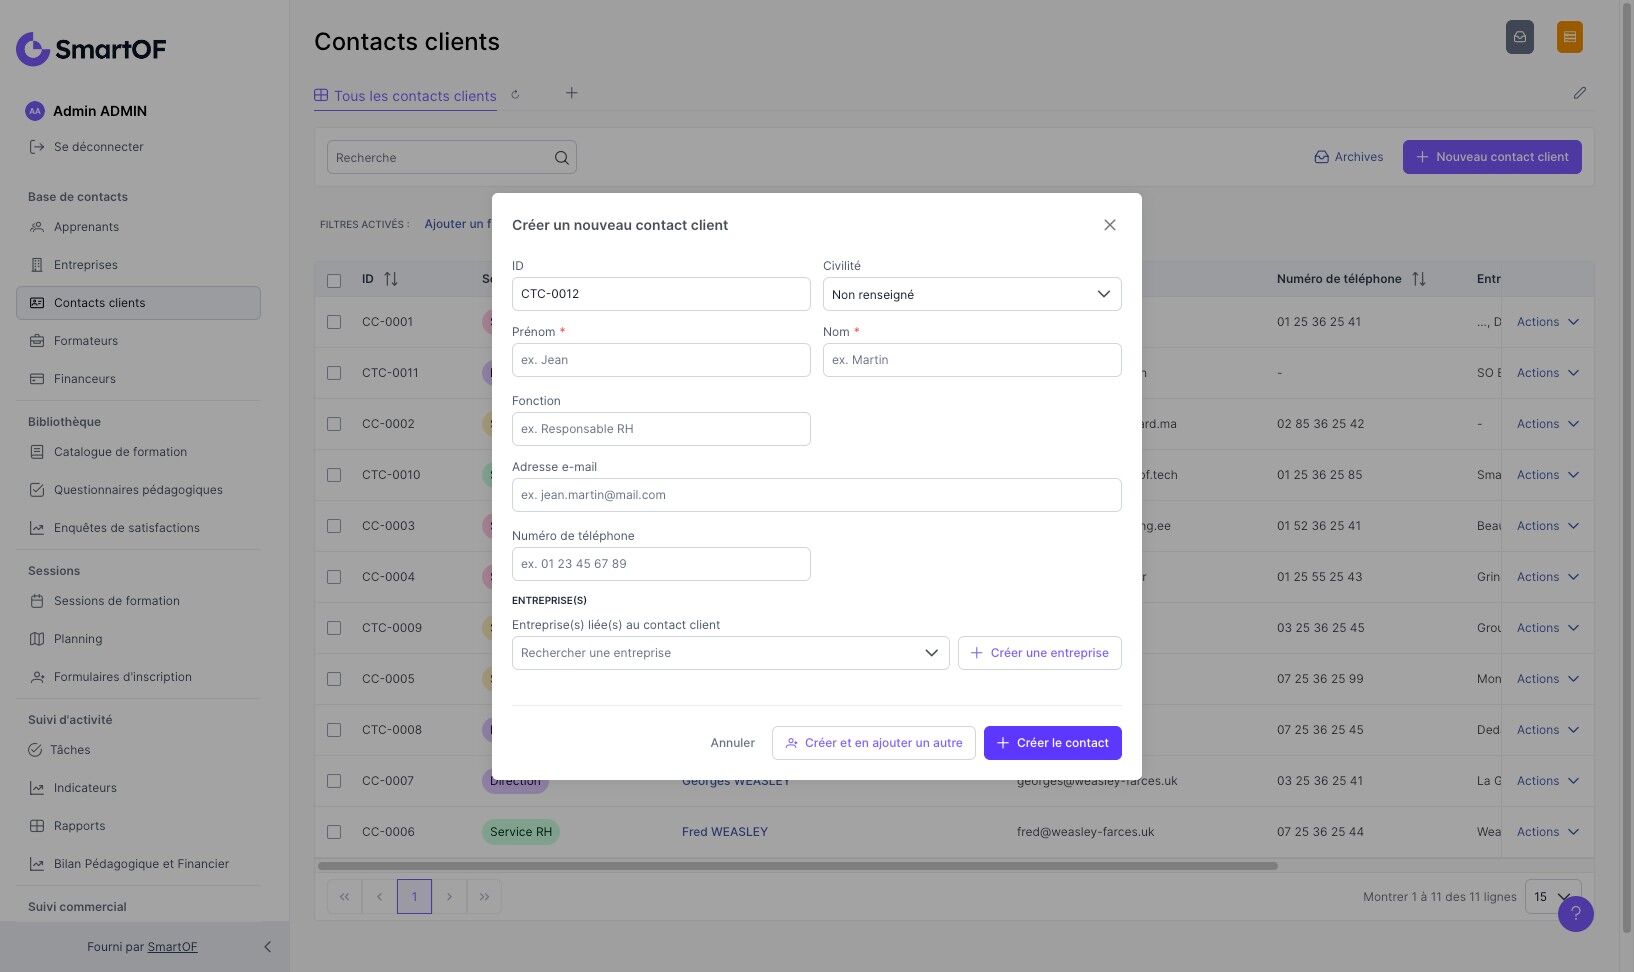The width and height of the screenshot is (1634, 972).
Task: Open the purple help question bubble
Action: point(1575,913)
